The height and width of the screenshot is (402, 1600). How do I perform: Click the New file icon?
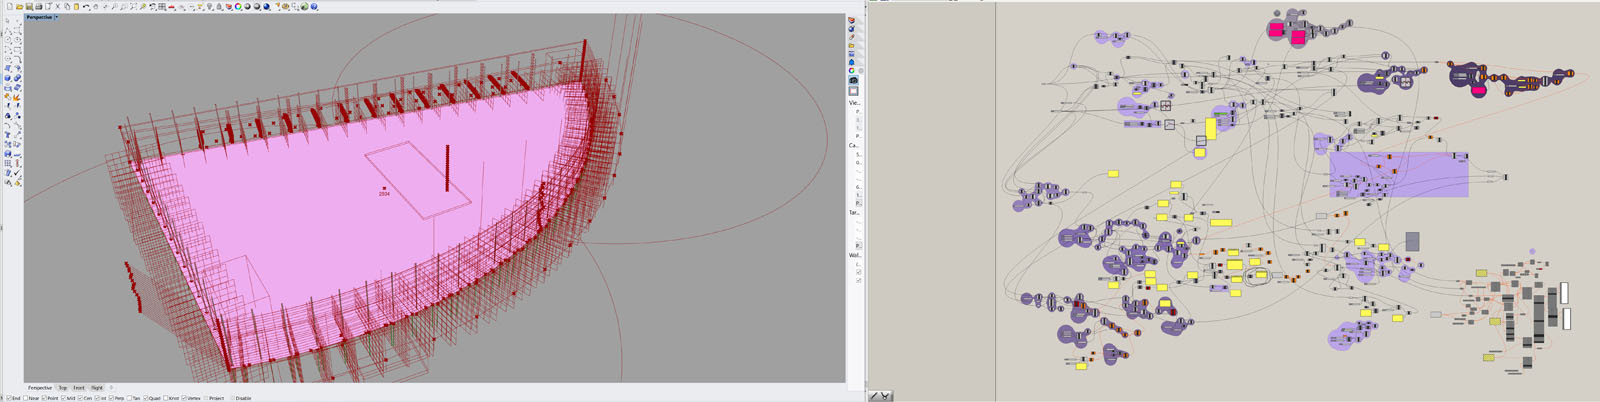pyautogui.click(x=9, y=6)
